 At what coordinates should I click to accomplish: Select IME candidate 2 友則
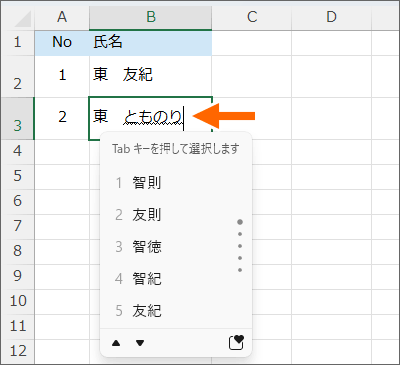(x=176, y=215)
